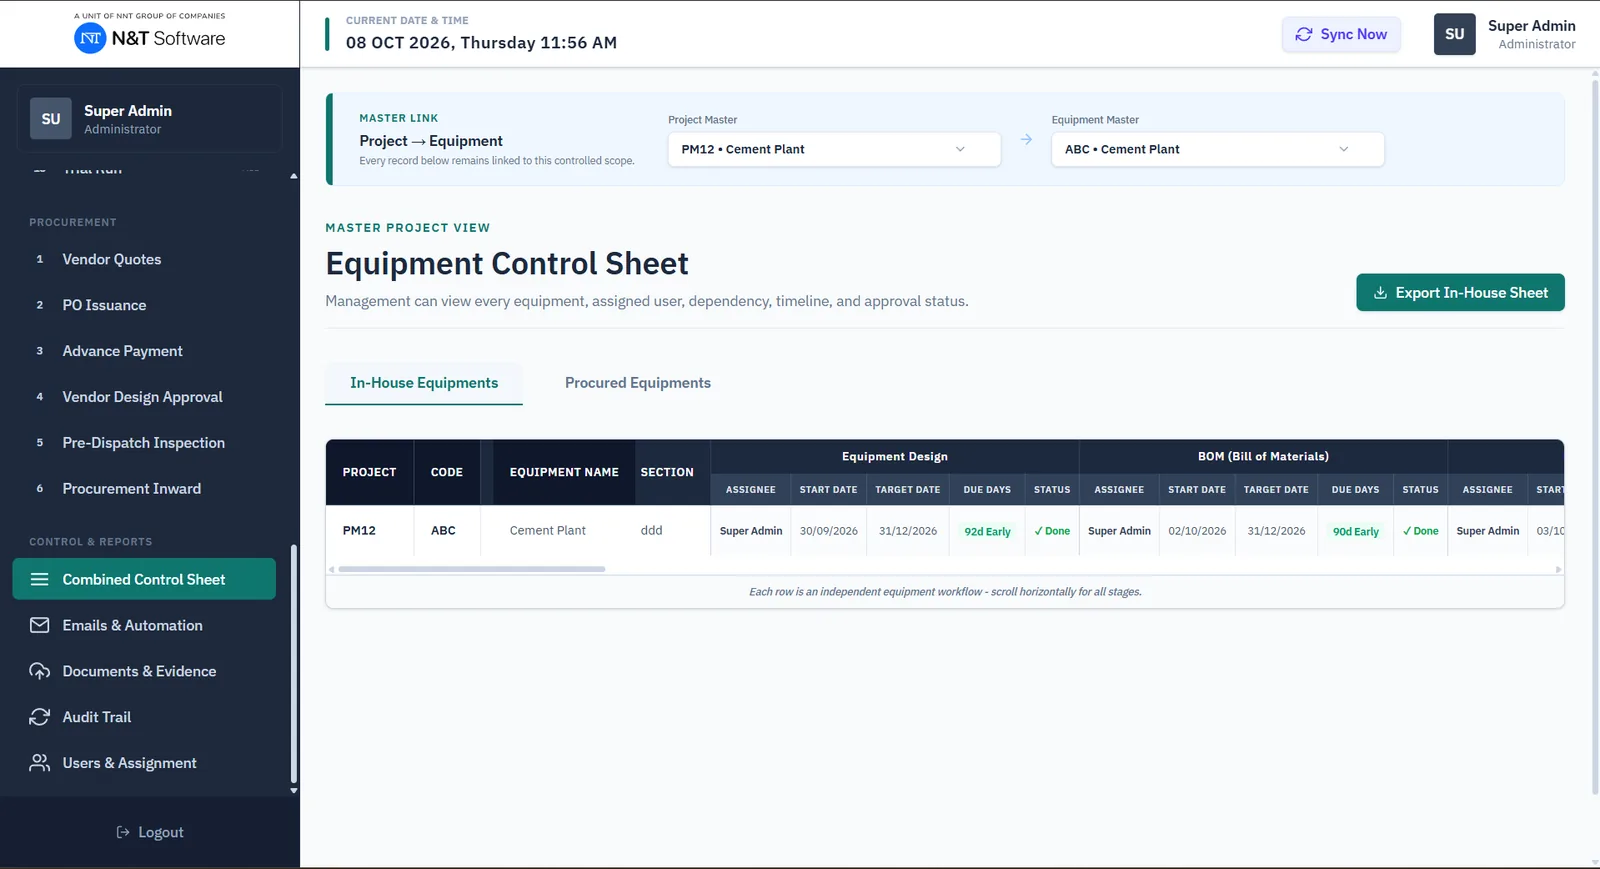Click the download icon on Export In-House Sheet
1600x869 pixels.
point(1380,293)
